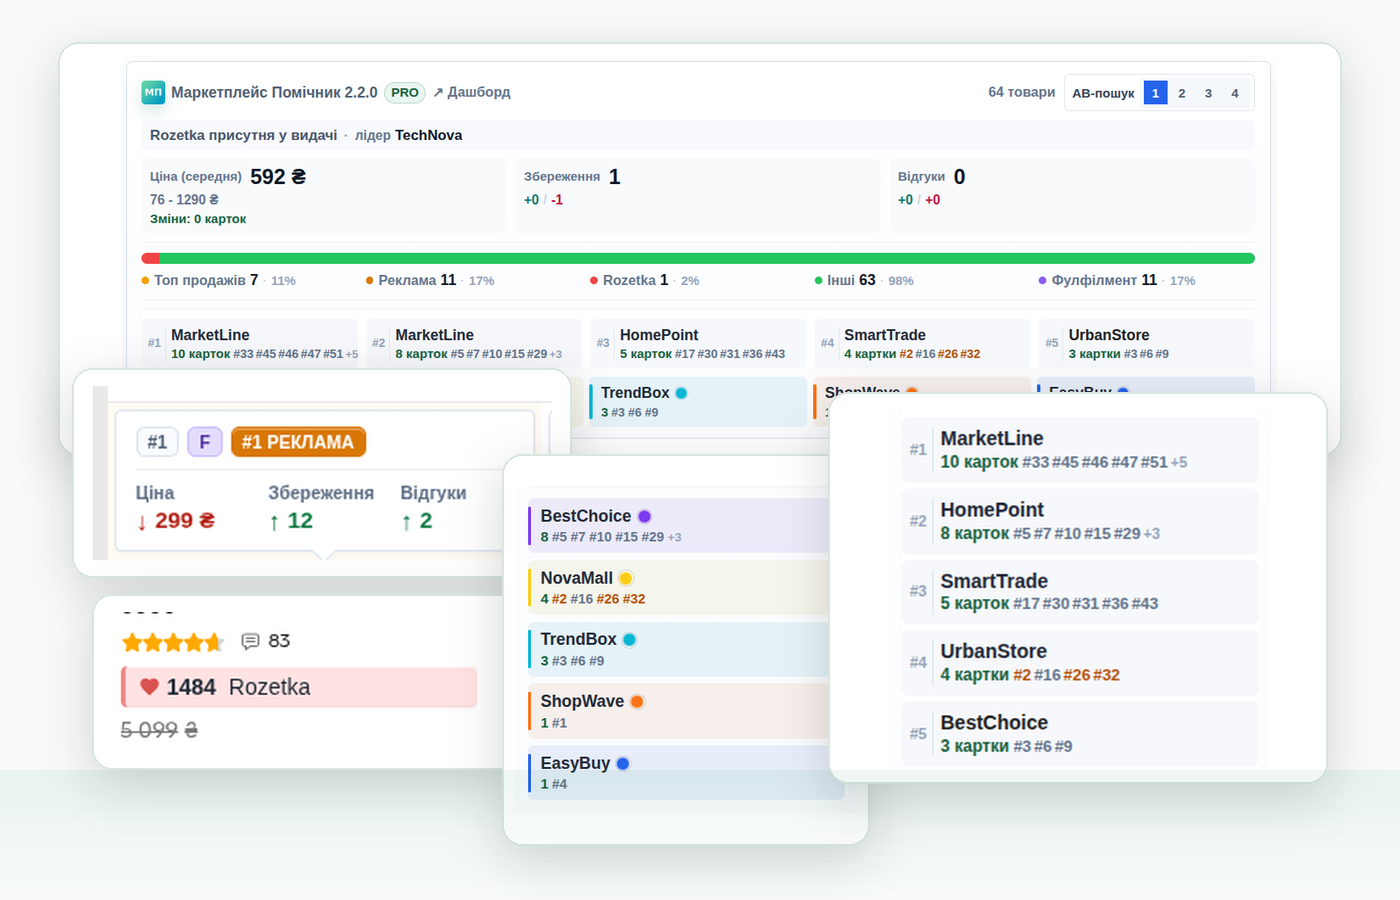Click the leader name TechNova
Screen dimensions: 1400x900
coord(428,135)
